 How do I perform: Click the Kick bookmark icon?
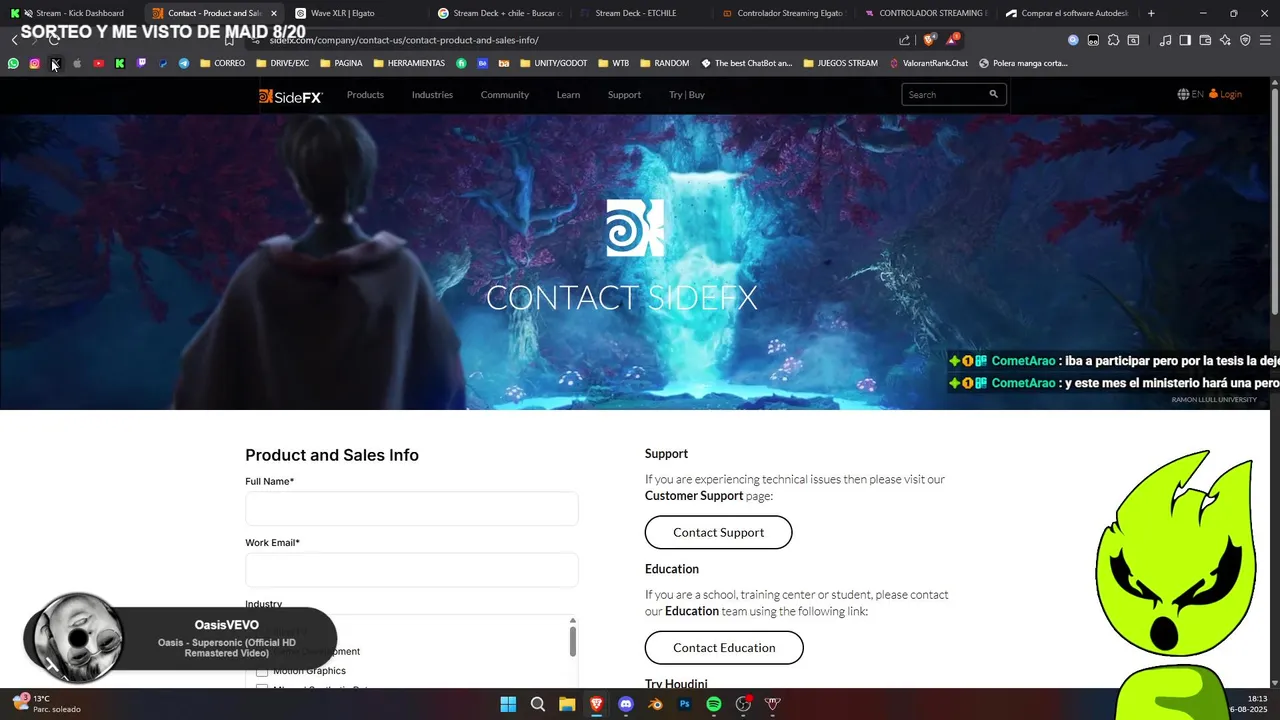[120, 63]
